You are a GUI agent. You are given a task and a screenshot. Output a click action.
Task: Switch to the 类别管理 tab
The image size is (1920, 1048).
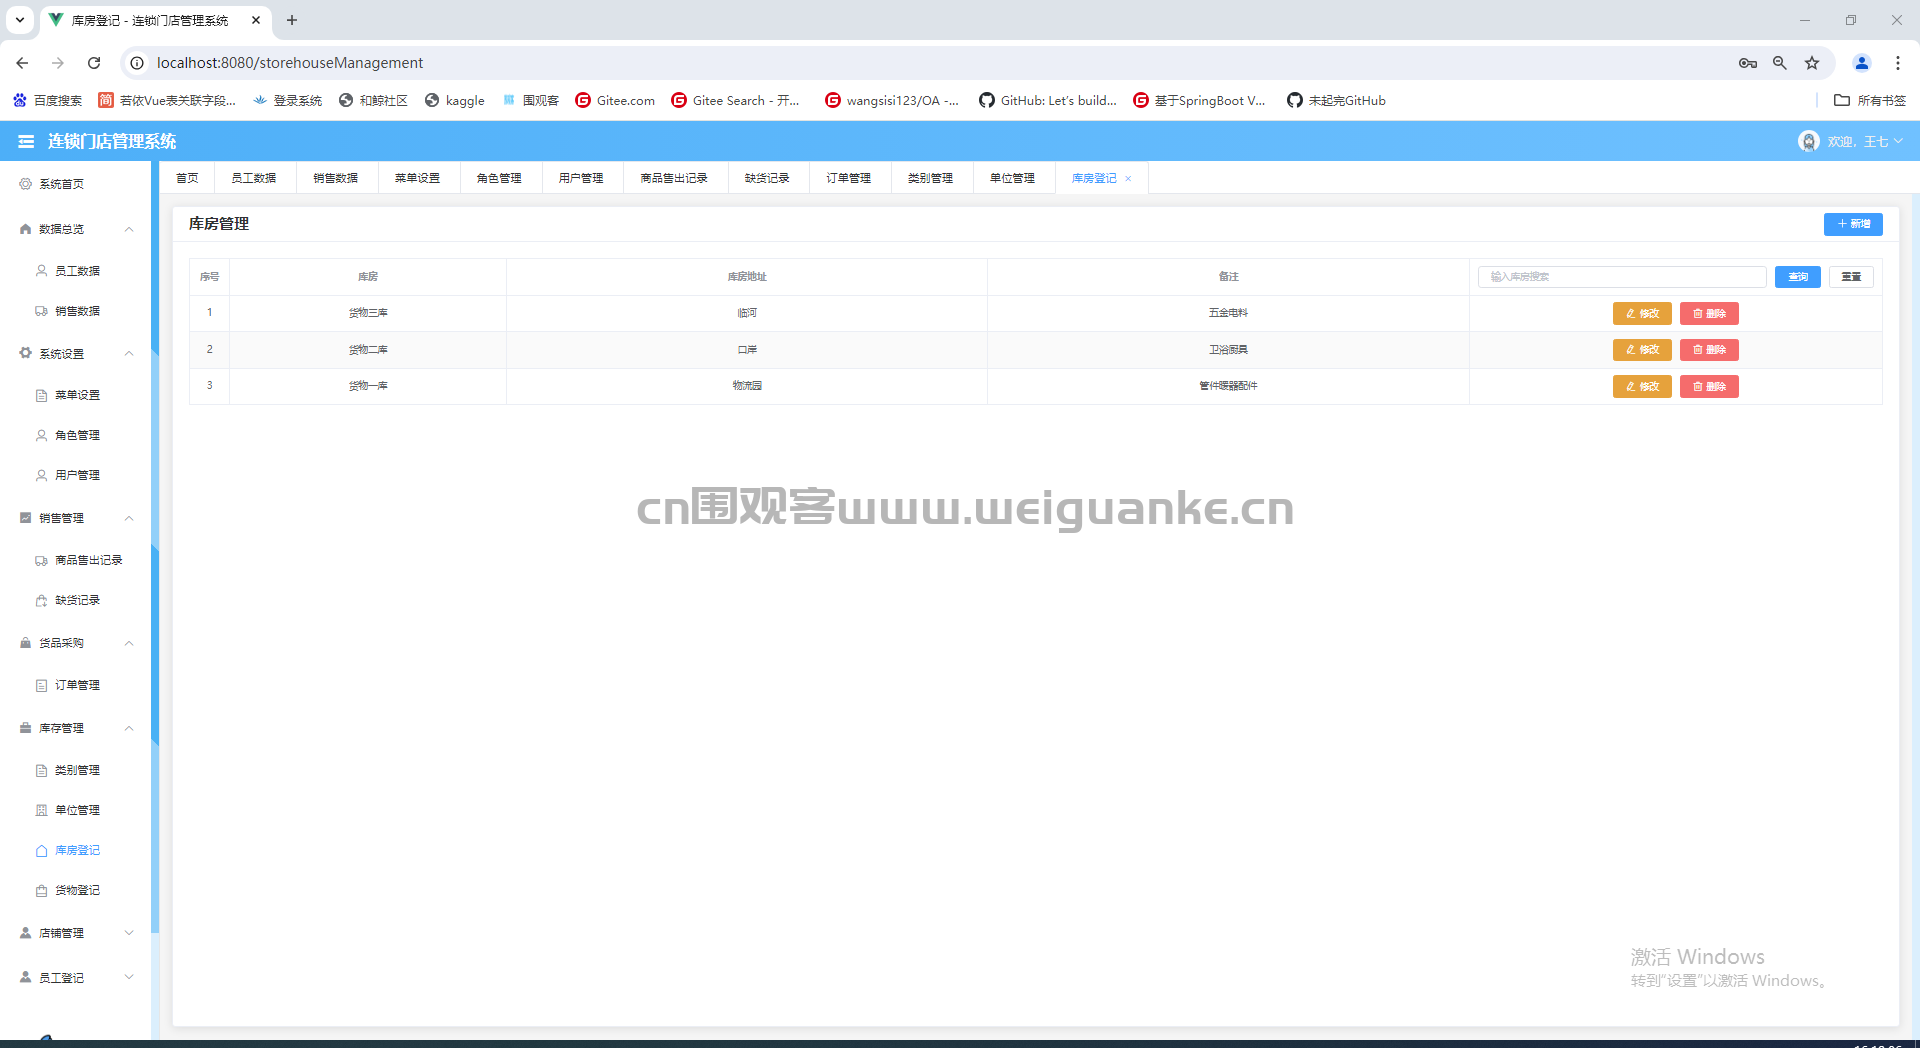[x=931, y=178]
